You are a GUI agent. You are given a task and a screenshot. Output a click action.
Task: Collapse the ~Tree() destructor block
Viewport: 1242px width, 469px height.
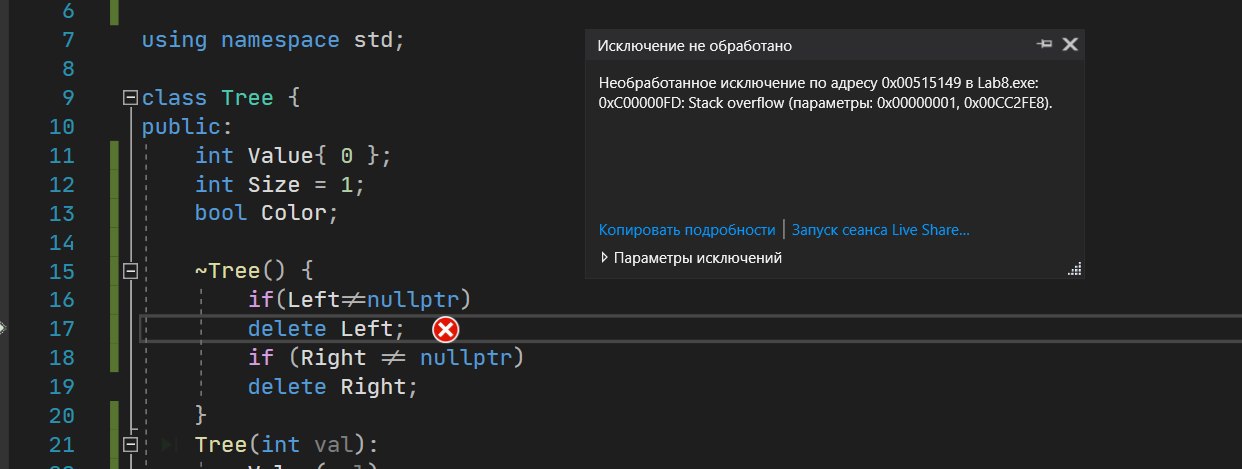(128, 271)
